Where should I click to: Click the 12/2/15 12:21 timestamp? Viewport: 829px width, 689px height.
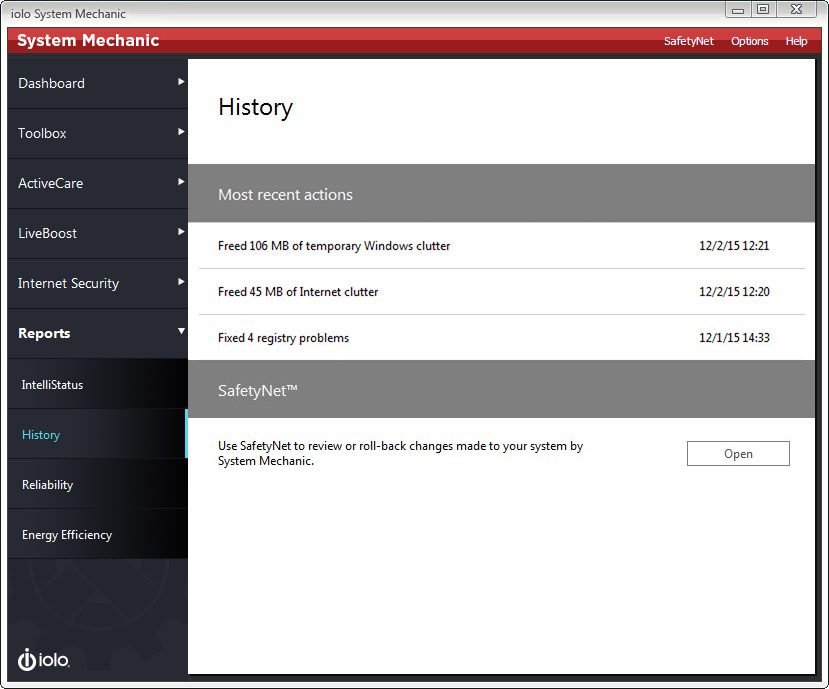coord(734,246)
